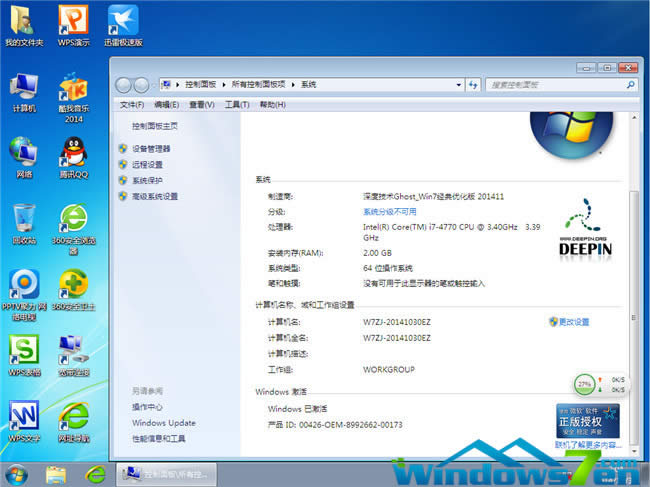Image resolution: width=650 pixels, height=487 pixels.
Task: Click the 系统分级不可用 rating link
Action: pyautogui.click(x=390, y=212)
